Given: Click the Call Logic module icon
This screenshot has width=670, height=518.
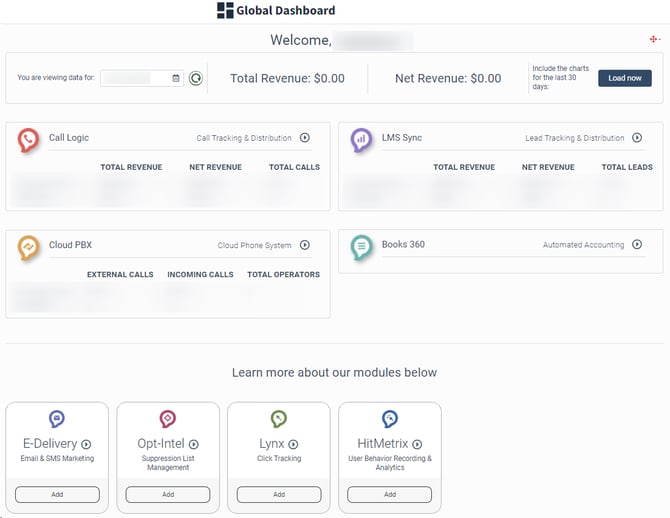Looking at the screenshot, I should click(29, 140).
